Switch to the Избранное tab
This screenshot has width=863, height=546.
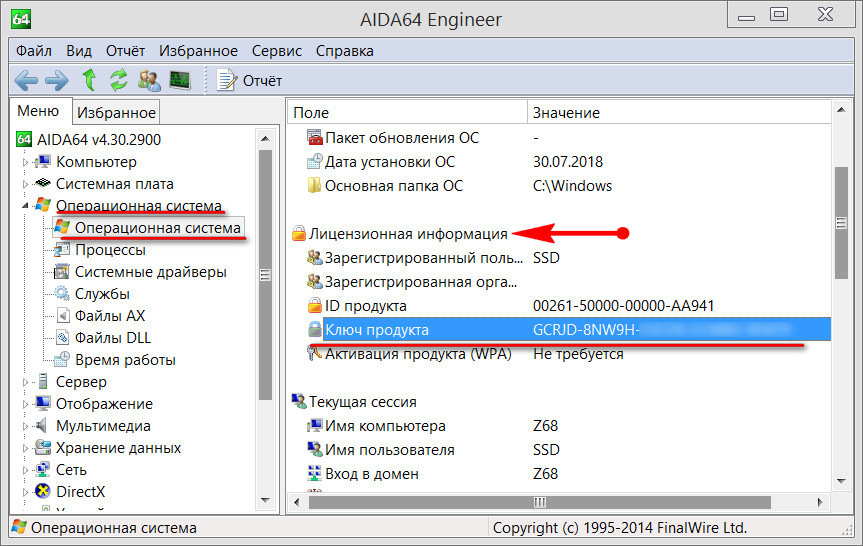coord(117,113)
